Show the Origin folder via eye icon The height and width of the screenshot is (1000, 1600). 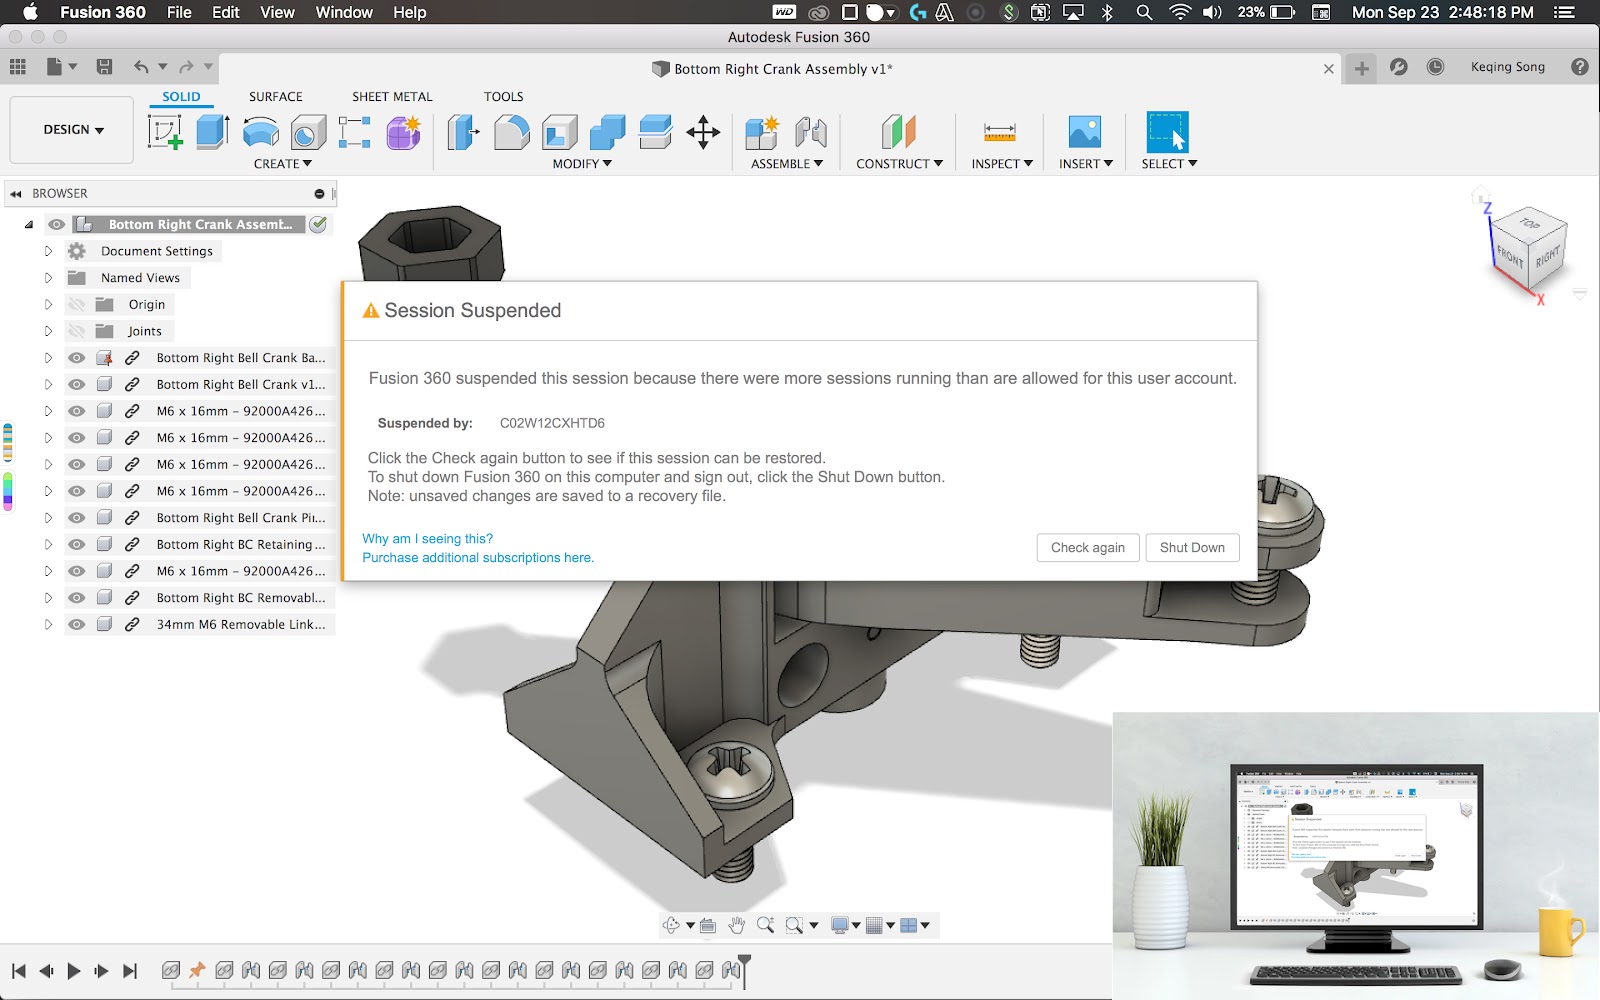[77, 304]
